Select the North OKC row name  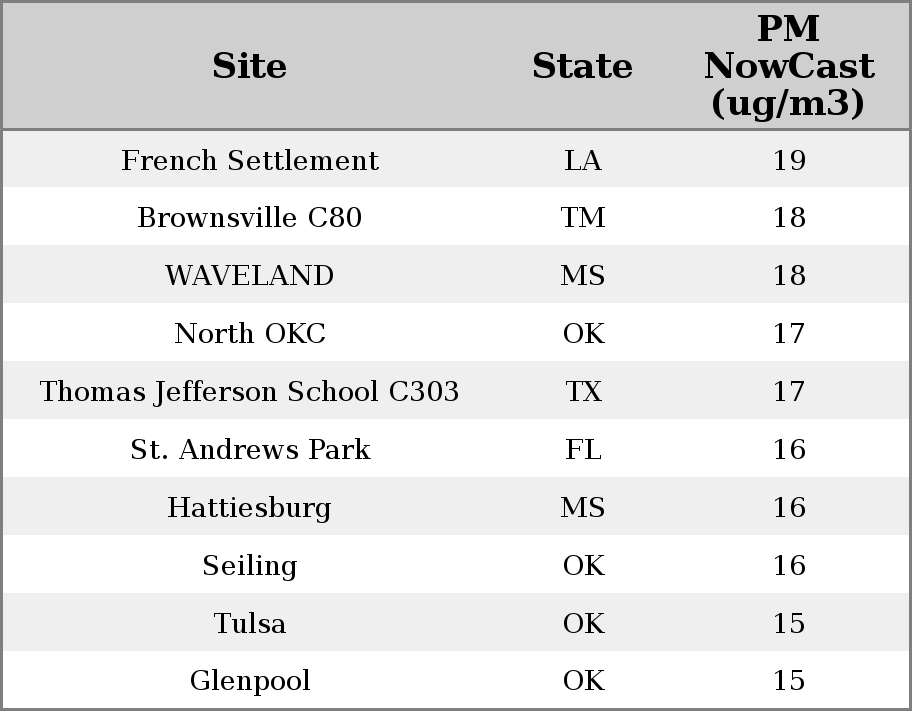[x=250, y=334]
